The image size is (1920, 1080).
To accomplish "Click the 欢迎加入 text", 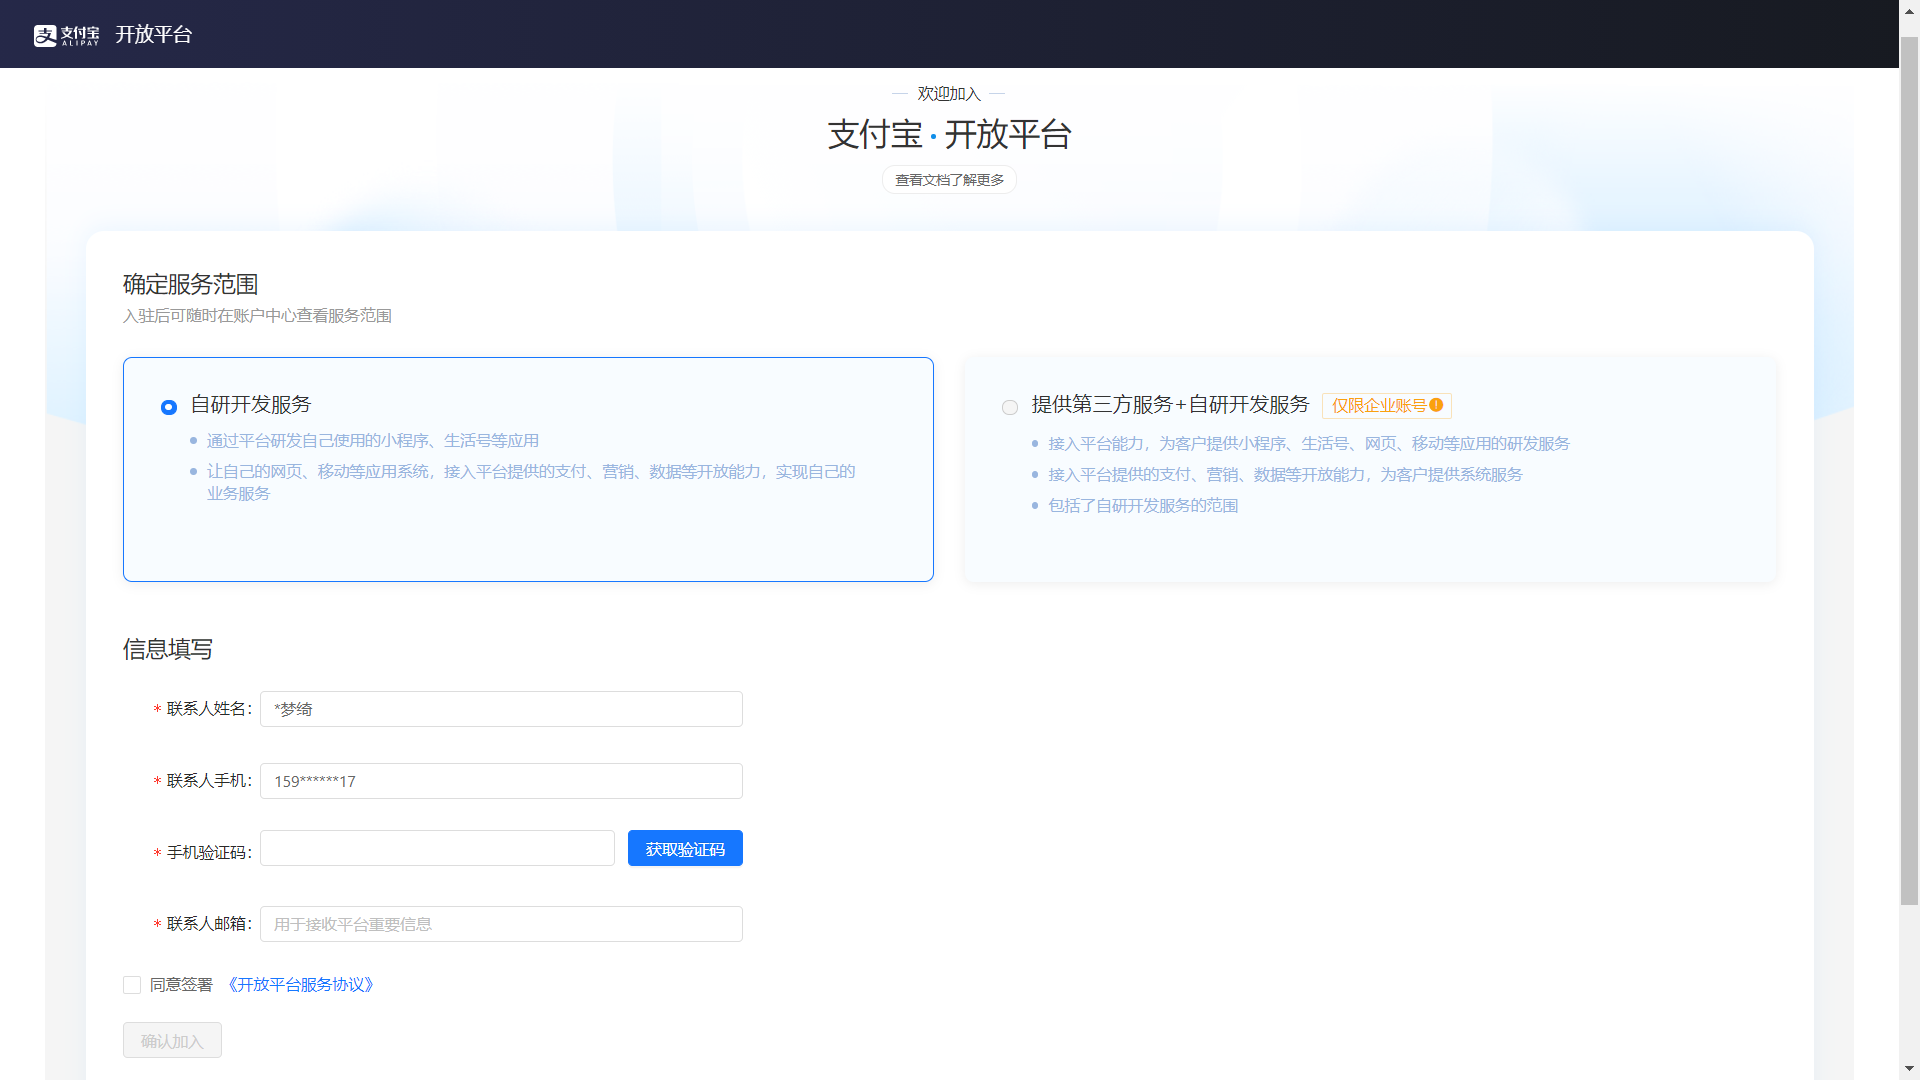I will (x=949, y=94).
